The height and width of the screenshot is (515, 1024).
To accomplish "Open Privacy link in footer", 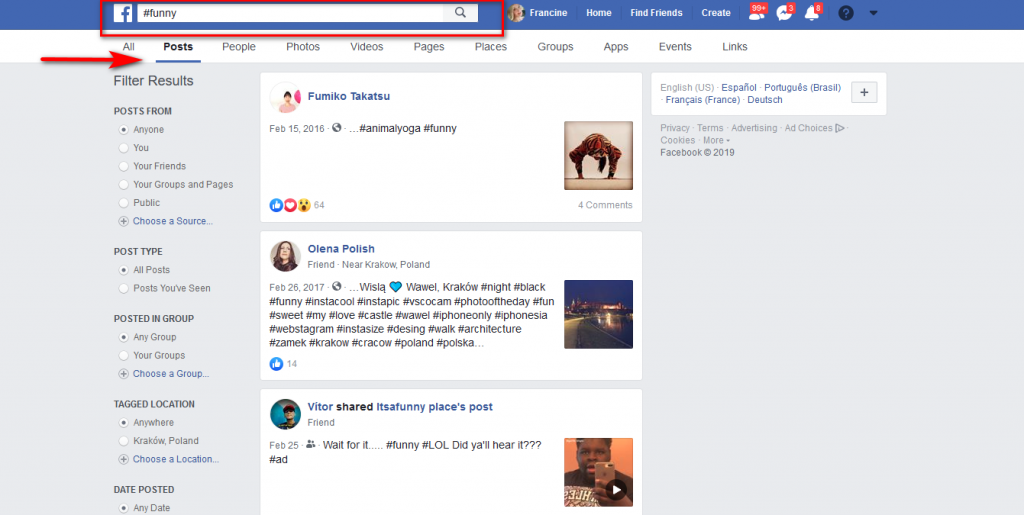I will pyautogui.click(x=675, y=128).
